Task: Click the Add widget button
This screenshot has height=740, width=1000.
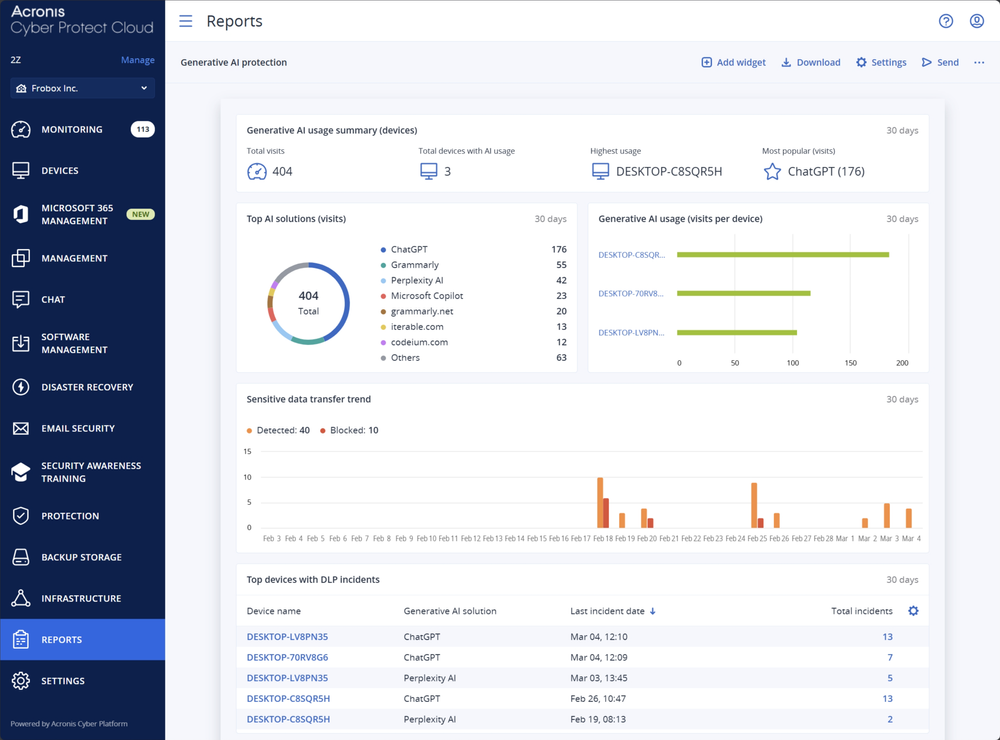Action: [x=733, y=62]
